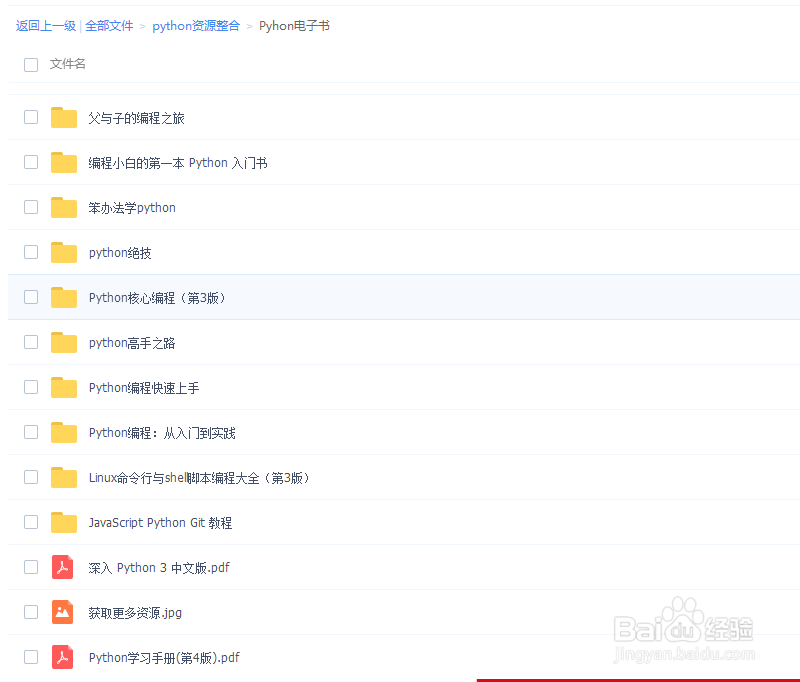Toggle select-all checkbox next to 文件名

coord(31,65)
